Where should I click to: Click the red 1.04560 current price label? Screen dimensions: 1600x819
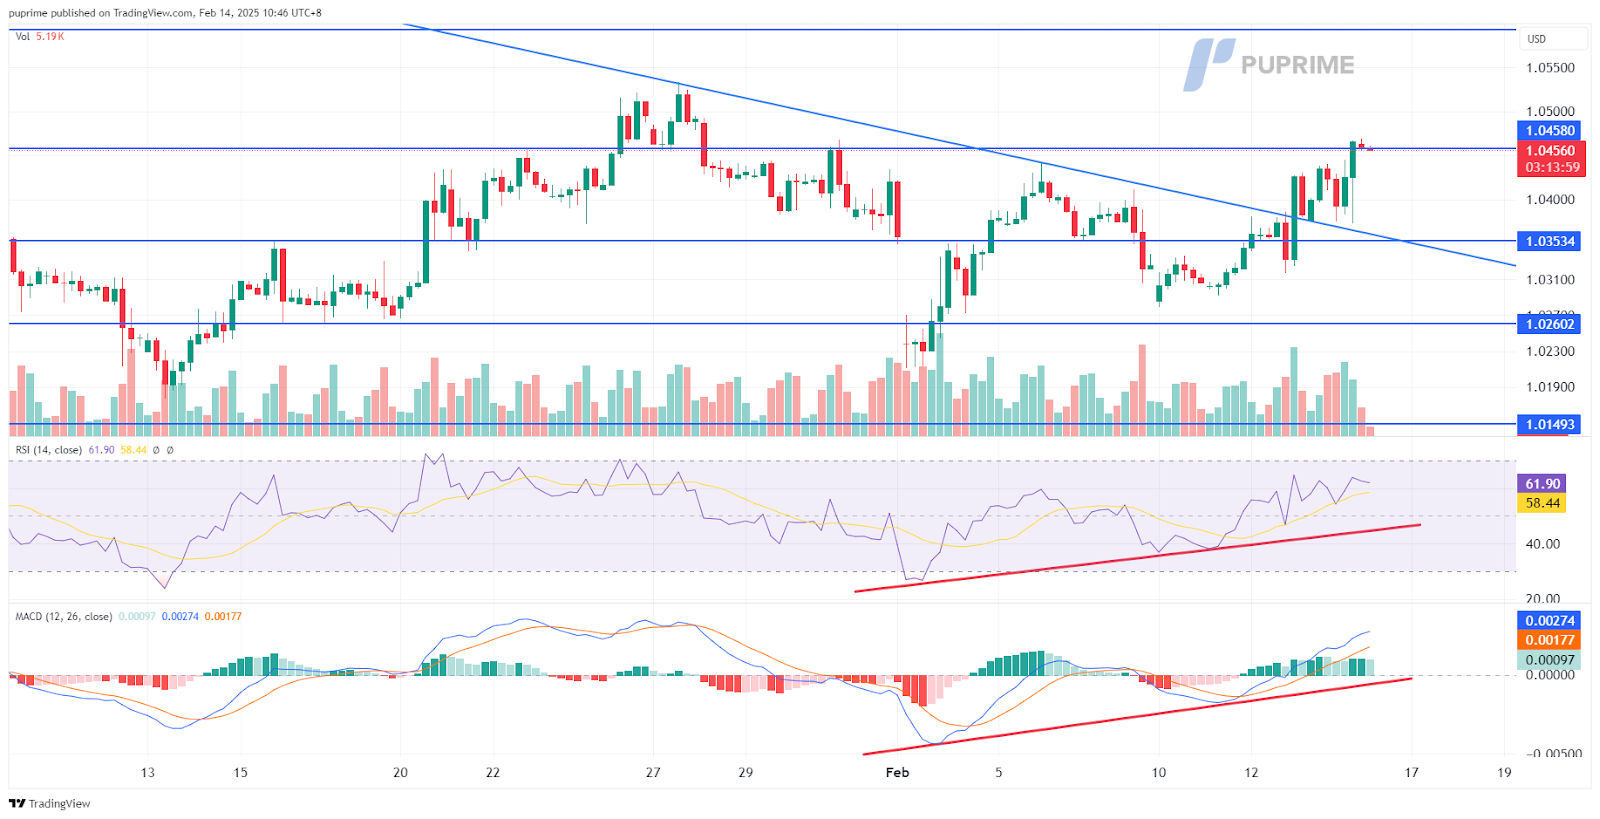pos(1550,151)
